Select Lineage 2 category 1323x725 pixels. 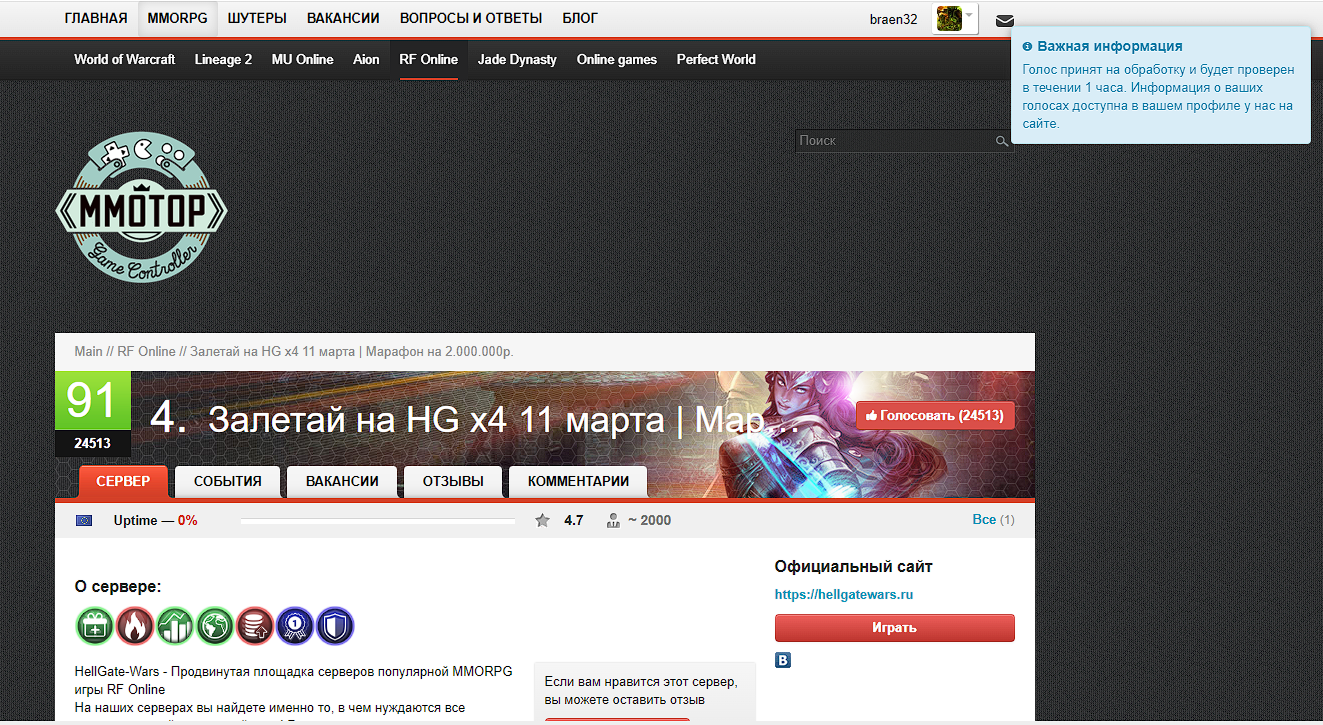coord(223,59)
